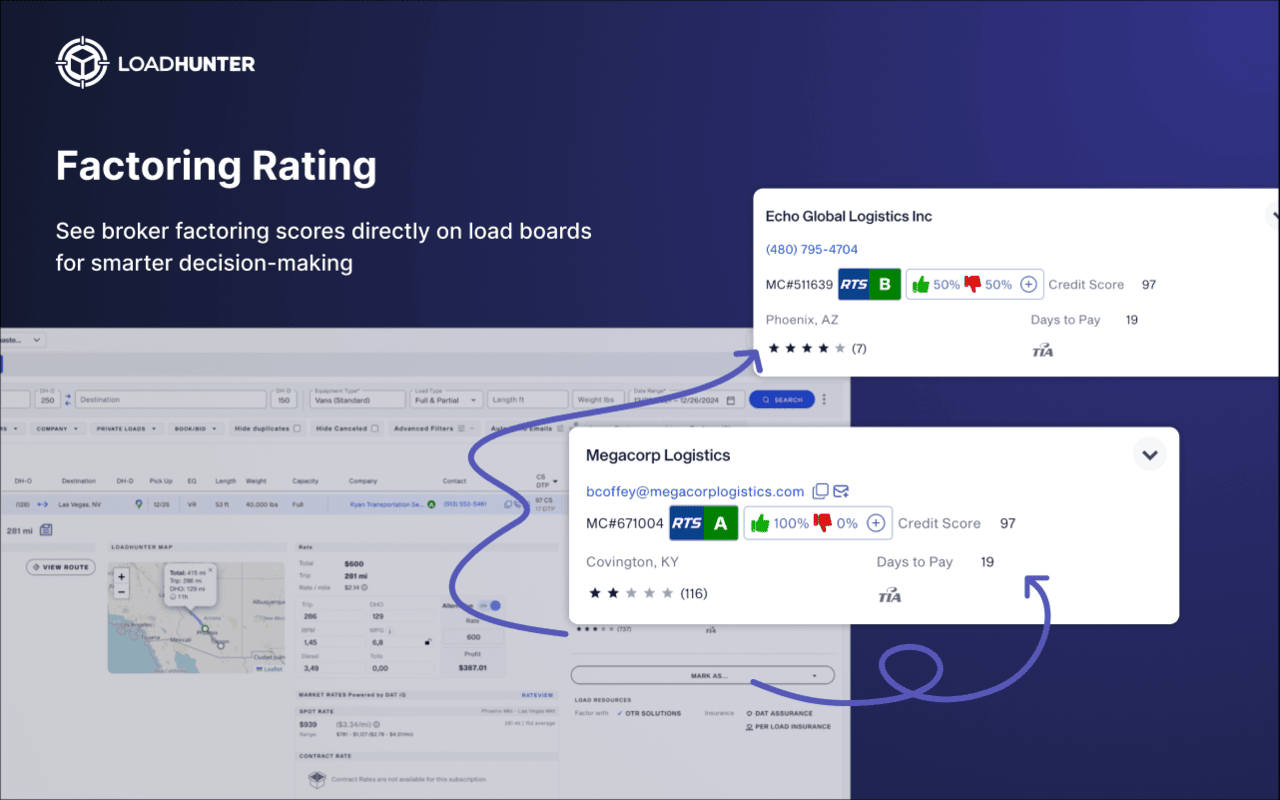The width and height of the screenshot is (1280, 800).
Task: Click the Rate 600 input field
Action: pyautogui.click(x=473, y=637)
